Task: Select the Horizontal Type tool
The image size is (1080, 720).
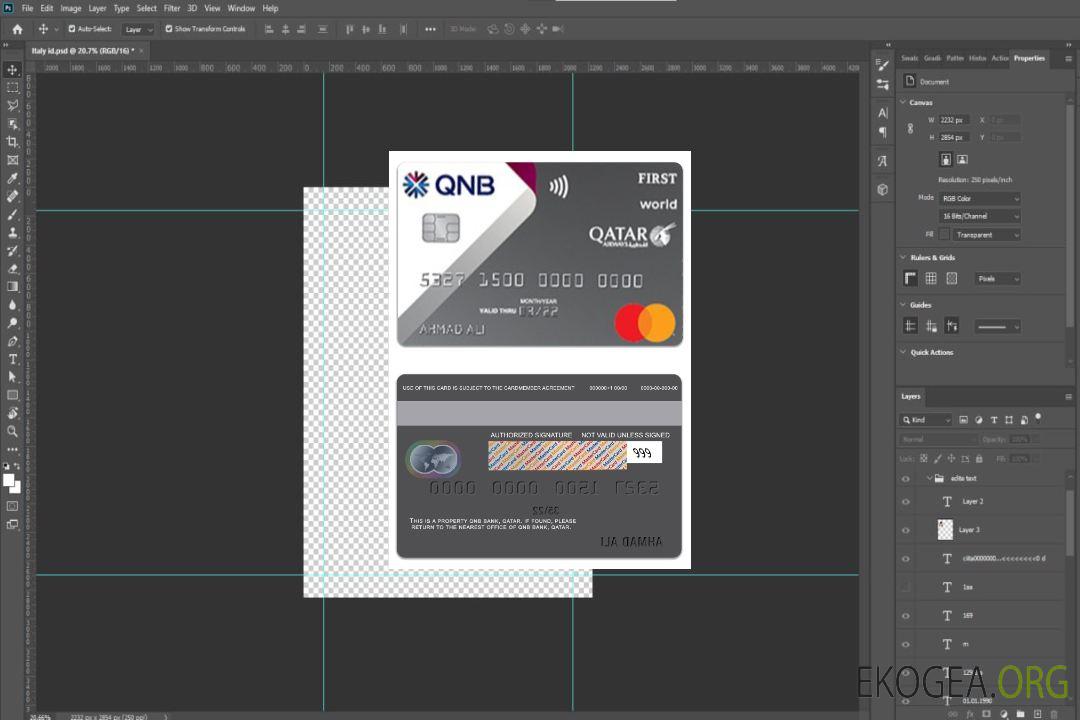Action: (x=12, y=359)
